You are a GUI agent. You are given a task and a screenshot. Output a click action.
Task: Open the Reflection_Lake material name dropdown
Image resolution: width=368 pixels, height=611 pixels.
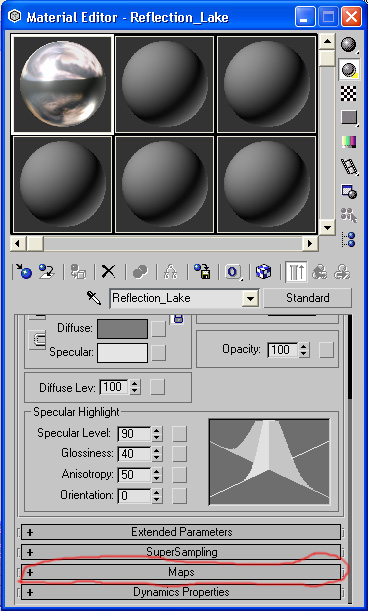pyautogui.click(x=249, y=299)
